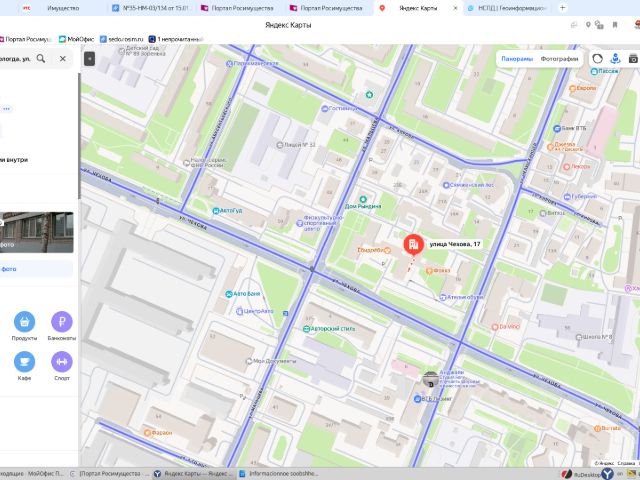
Task: Open the Informacionnoe soobshhe taskbar item
Action: point(278,473)
